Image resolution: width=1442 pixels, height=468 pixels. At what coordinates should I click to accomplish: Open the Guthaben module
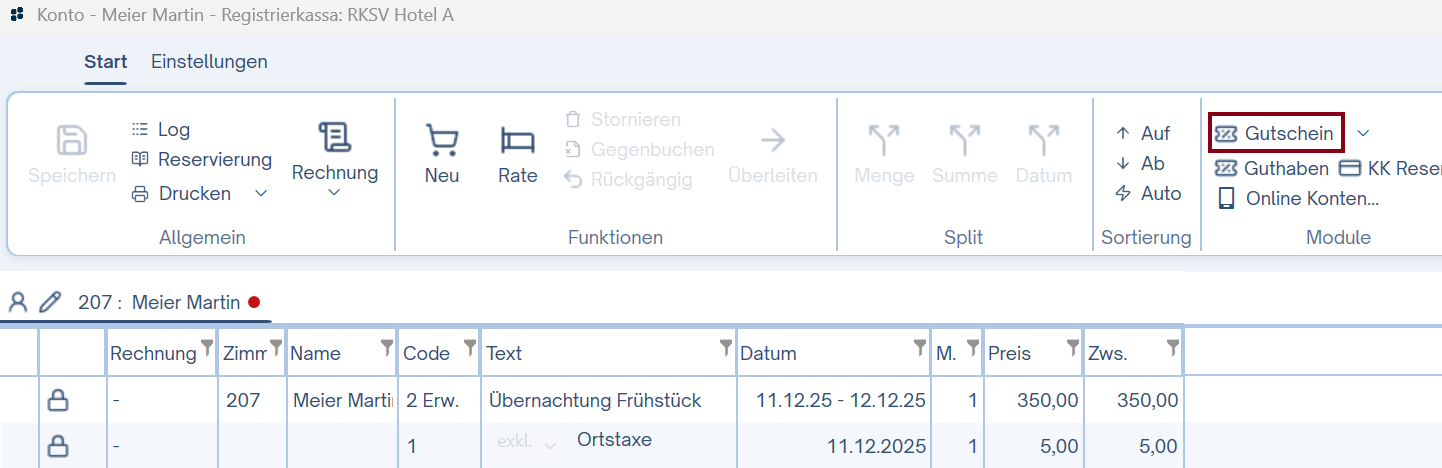[x=1272, y=168]
